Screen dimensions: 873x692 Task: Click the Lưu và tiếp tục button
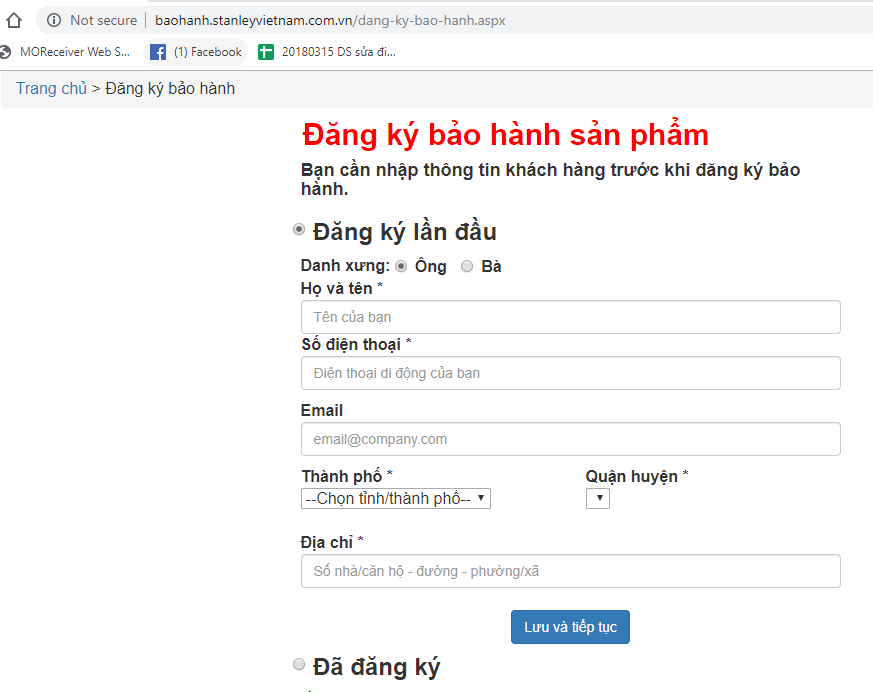570,627
